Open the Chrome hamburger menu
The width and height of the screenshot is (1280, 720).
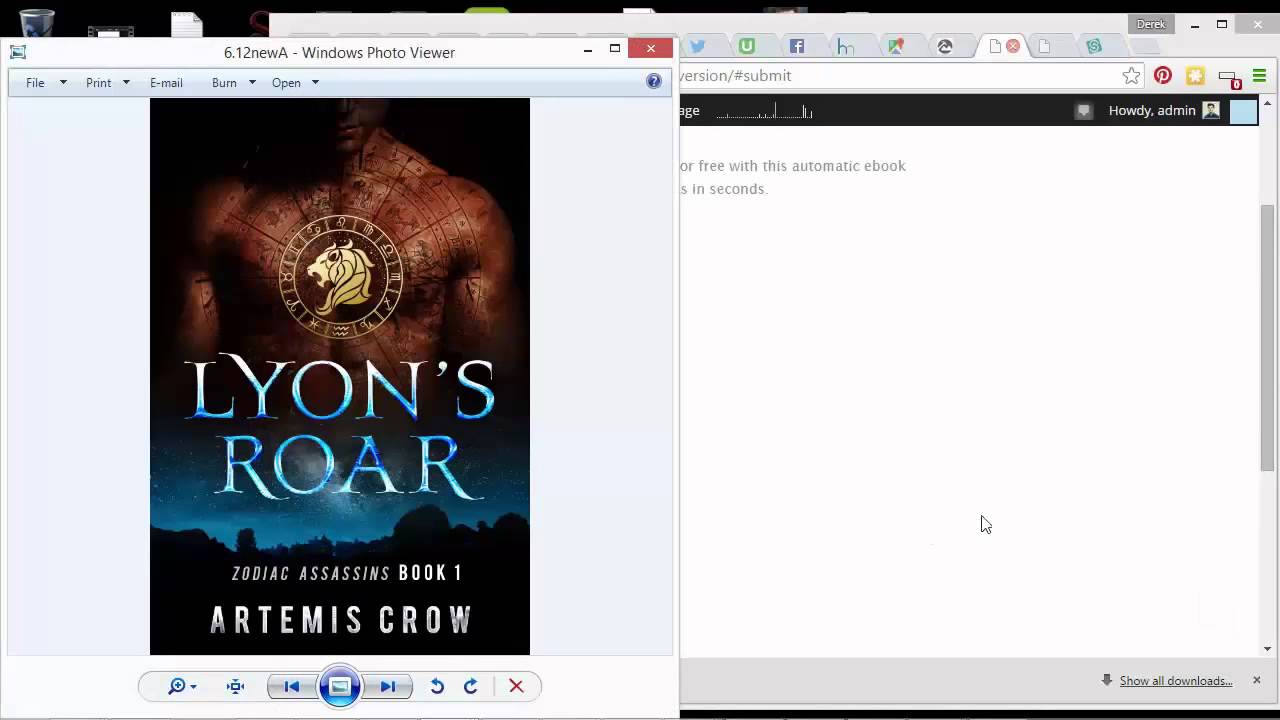click(x=1259, y=76)
